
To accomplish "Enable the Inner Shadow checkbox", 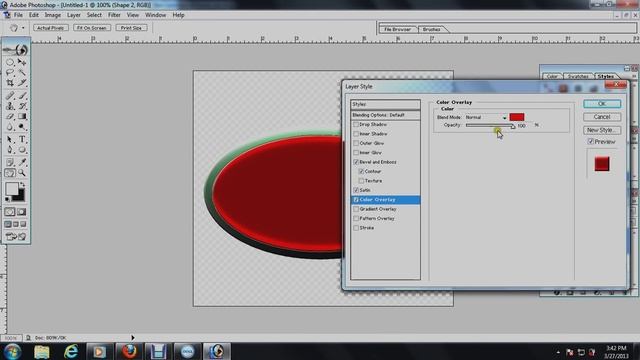I will click(x=356, y=134).
